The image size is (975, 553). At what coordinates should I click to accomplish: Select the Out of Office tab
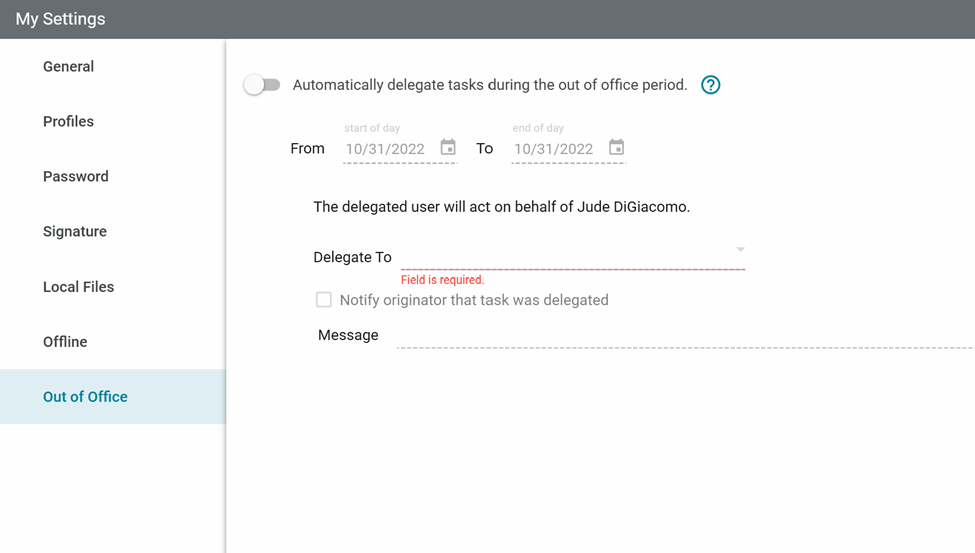point(85,397)
